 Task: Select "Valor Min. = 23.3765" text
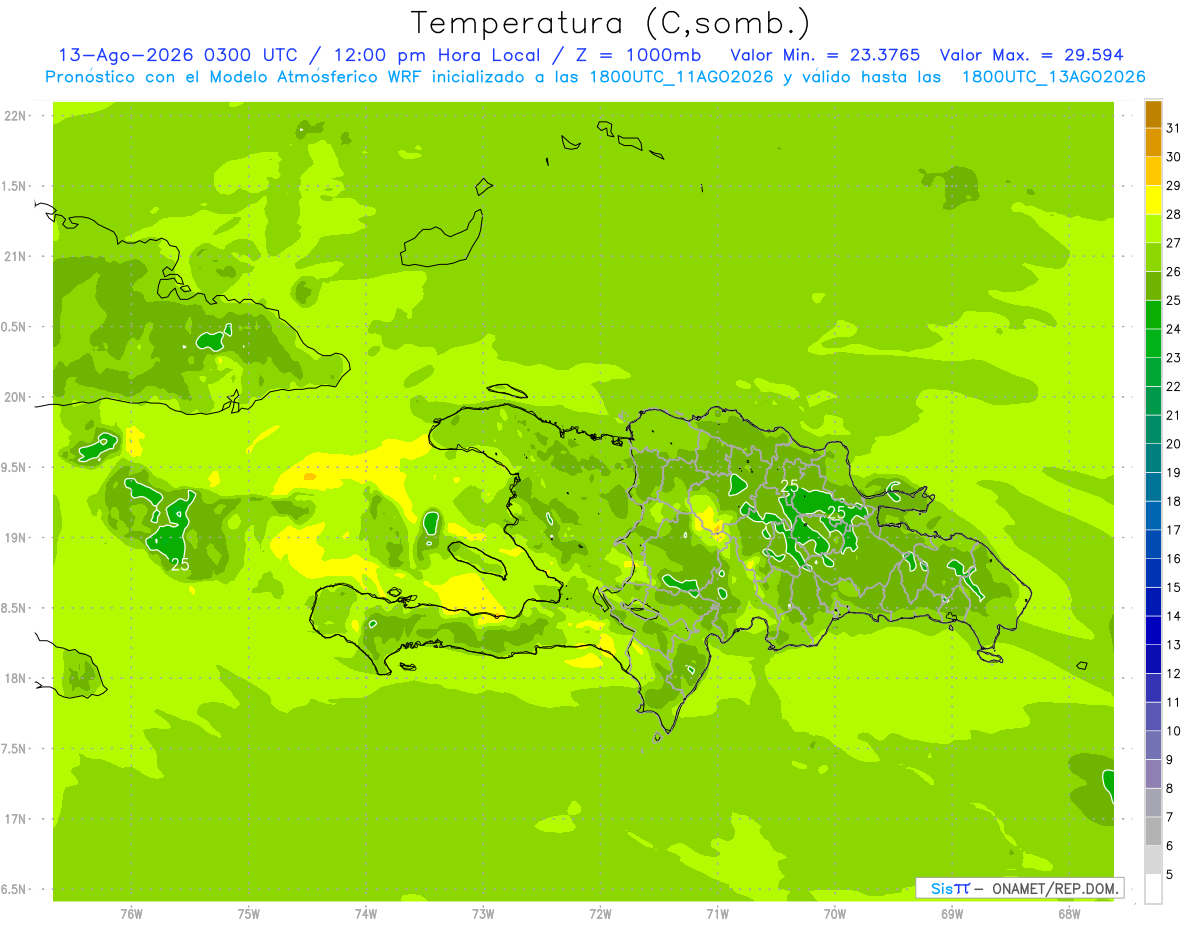[x=825, y=55]
